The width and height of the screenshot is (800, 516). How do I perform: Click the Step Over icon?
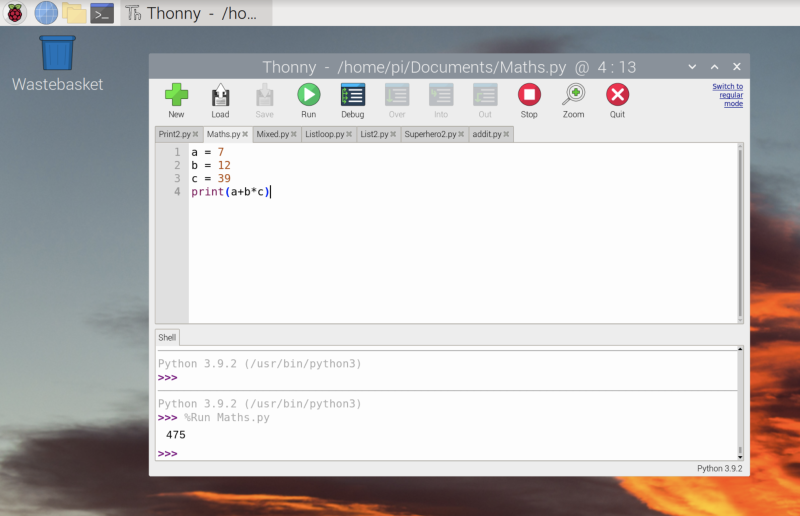click(397, 95)
